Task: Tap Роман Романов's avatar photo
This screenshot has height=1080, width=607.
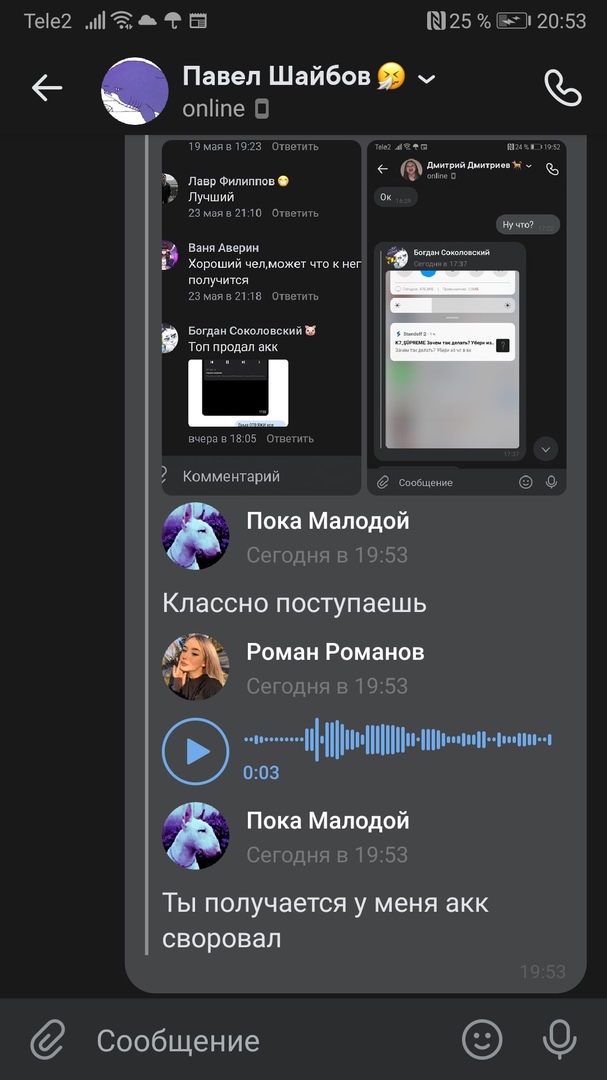Action: pyautogui.click(x=196, y=667)
